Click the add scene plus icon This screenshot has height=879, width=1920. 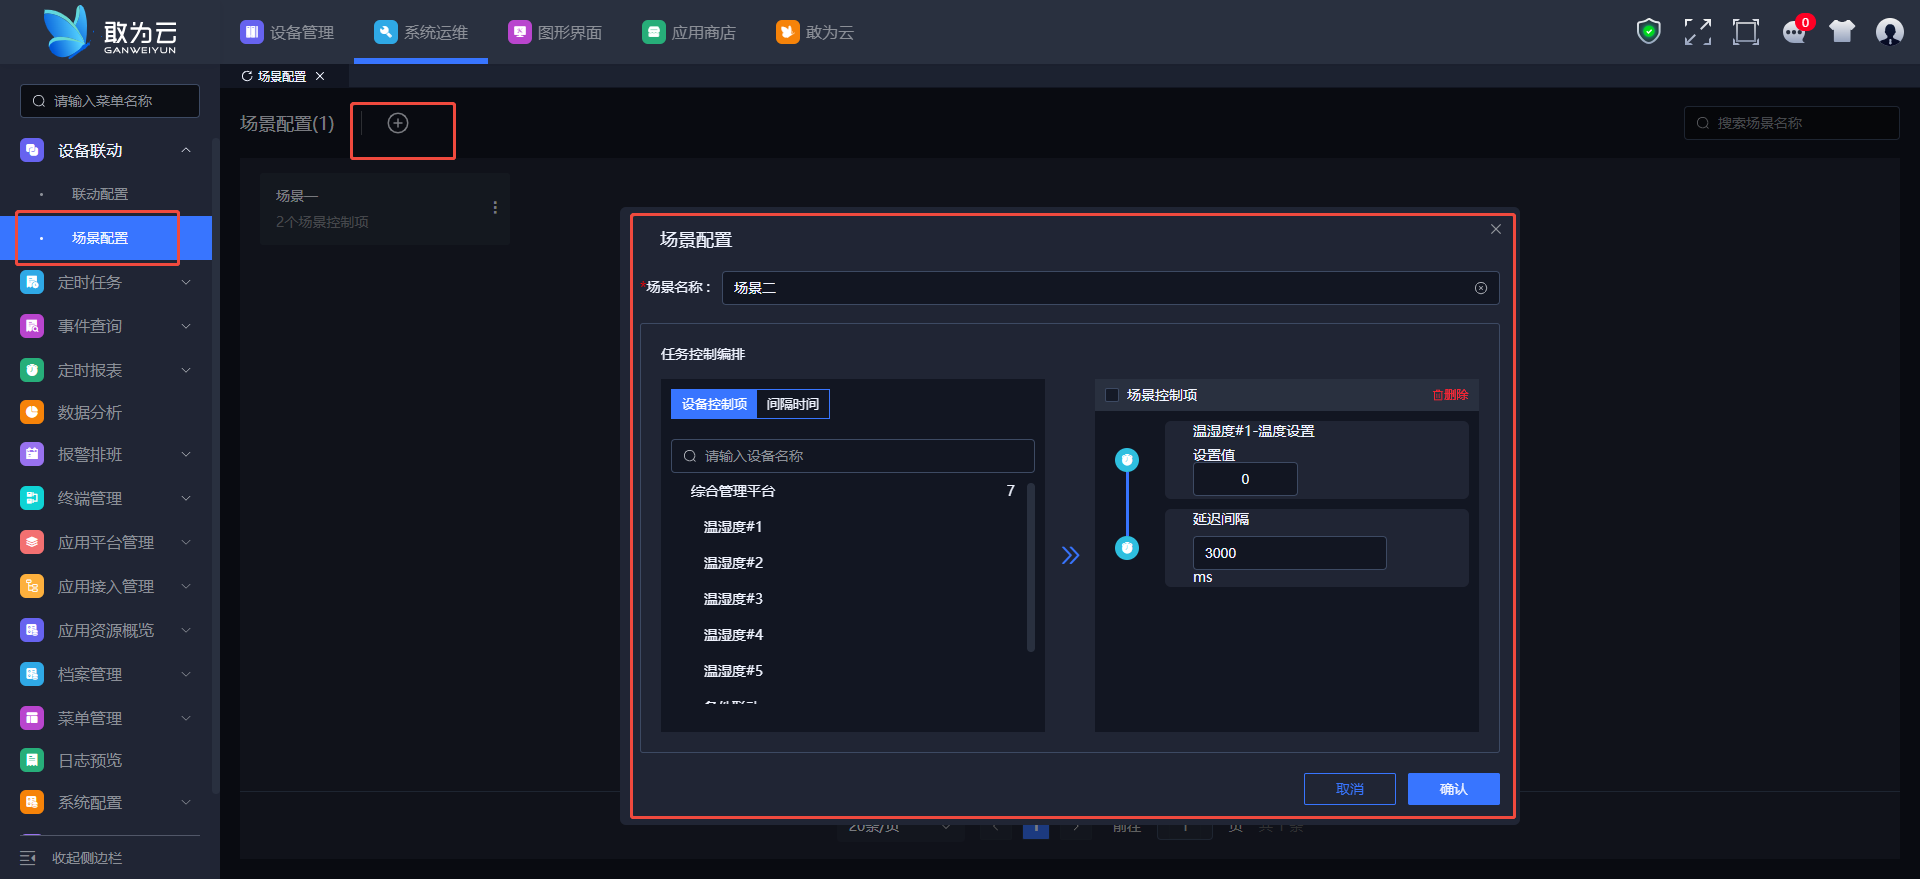click(x=398, y=123)
